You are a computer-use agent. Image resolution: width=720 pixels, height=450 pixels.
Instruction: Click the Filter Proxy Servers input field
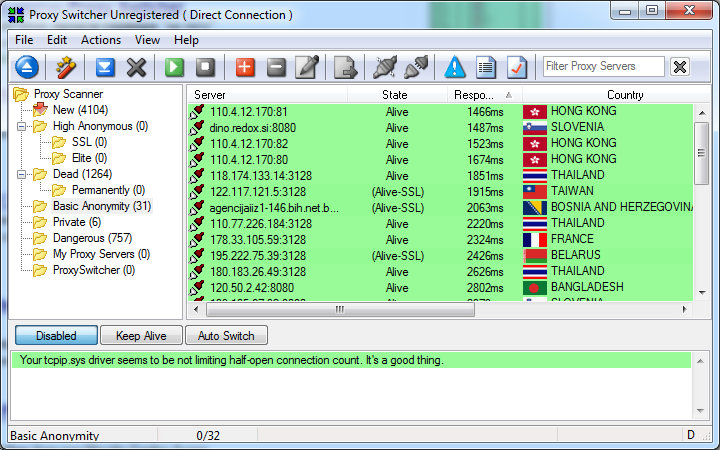pos(603,67)
